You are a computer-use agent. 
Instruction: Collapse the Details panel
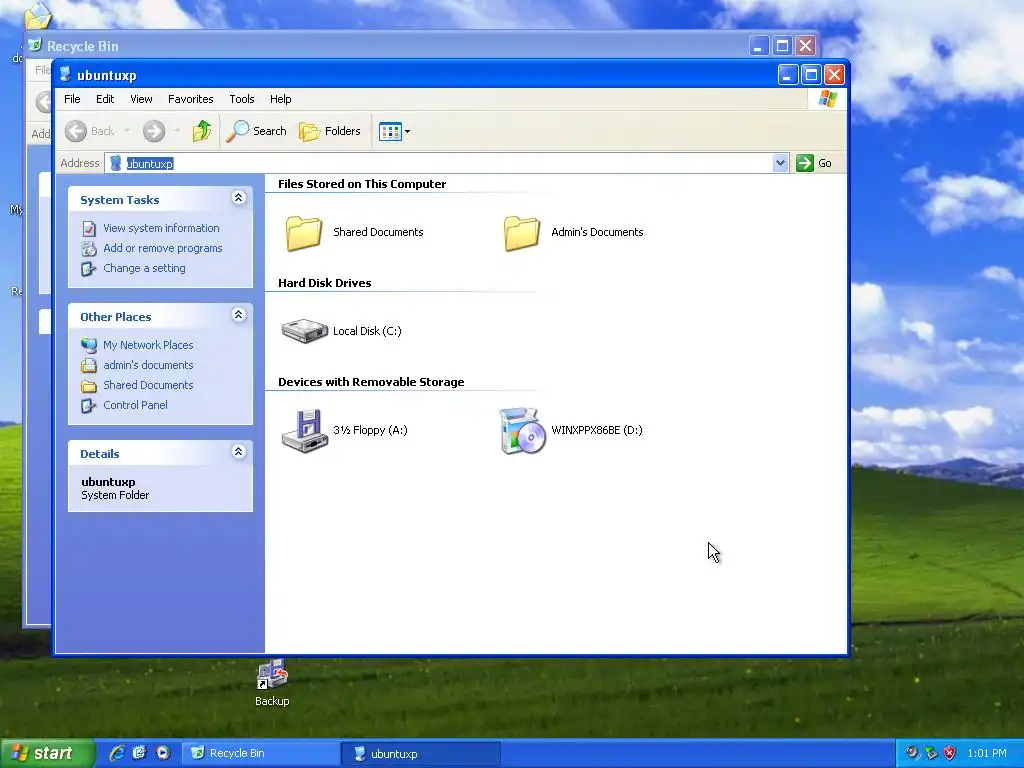[238, 452]
